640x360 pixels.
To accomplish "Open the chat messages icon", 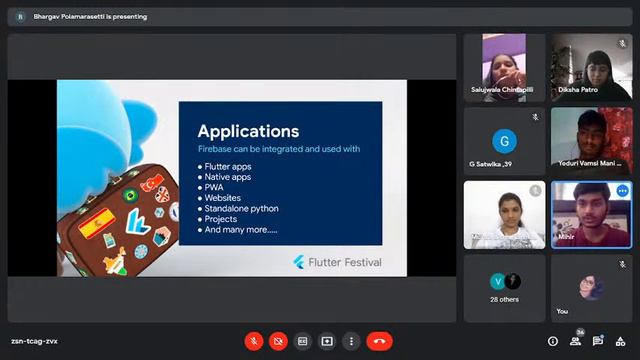I will tap(598, 341).
